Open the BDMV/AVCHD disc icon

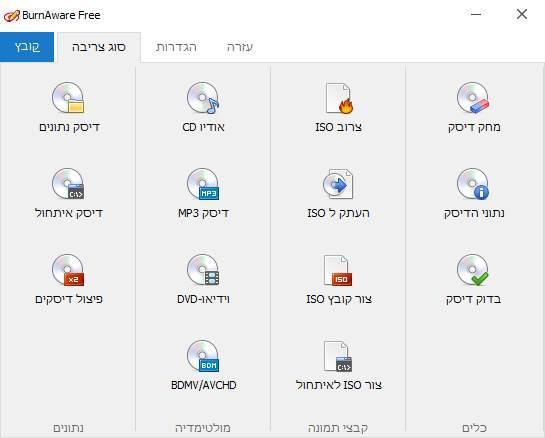click(203, 356)
